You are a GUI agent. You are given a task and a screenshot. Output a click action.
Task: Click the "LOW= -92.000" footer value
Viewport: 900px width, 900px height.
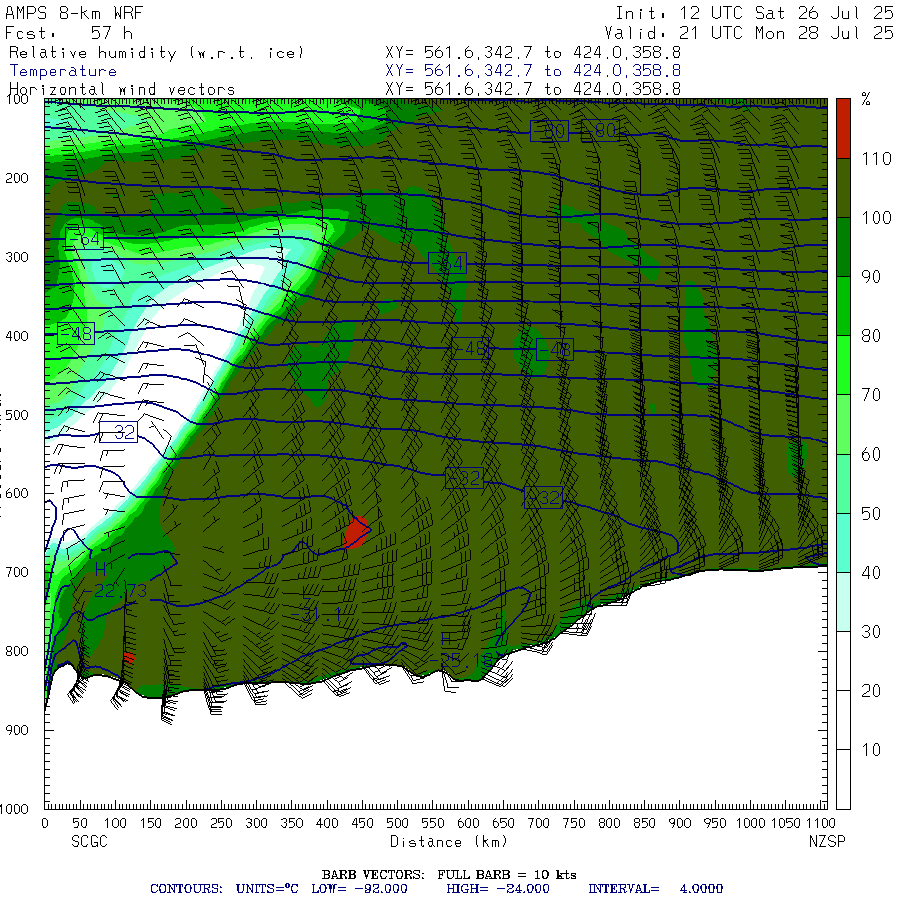click(359, 889)
